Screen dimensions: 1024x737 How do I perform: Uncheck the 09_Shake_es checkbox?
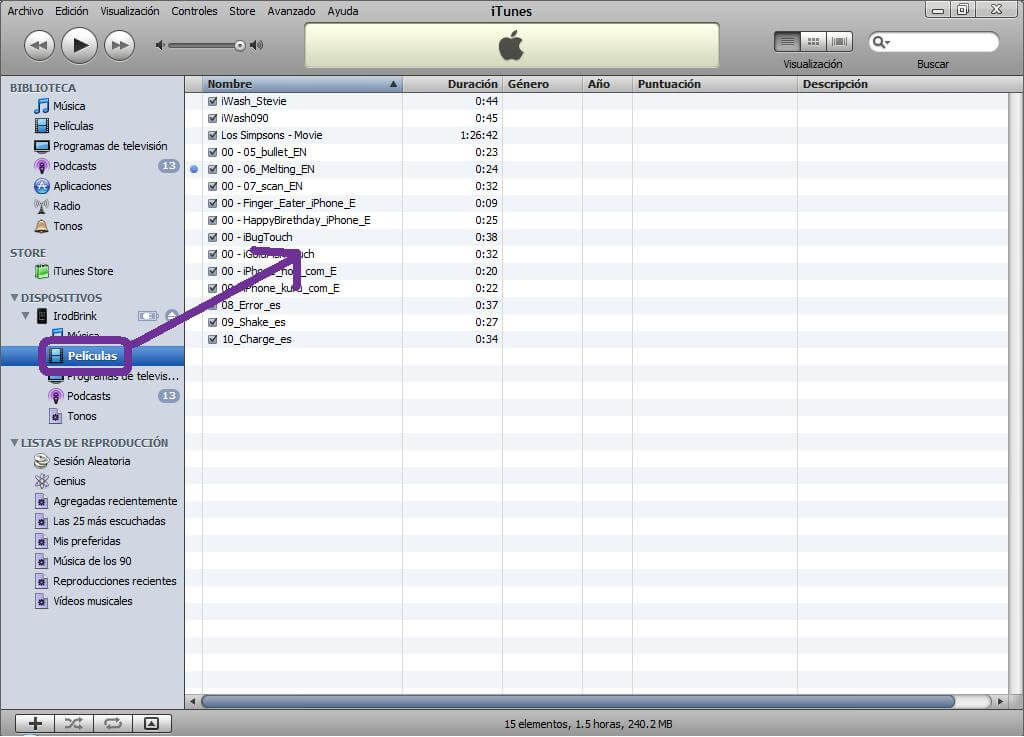[x=212, y=322]
